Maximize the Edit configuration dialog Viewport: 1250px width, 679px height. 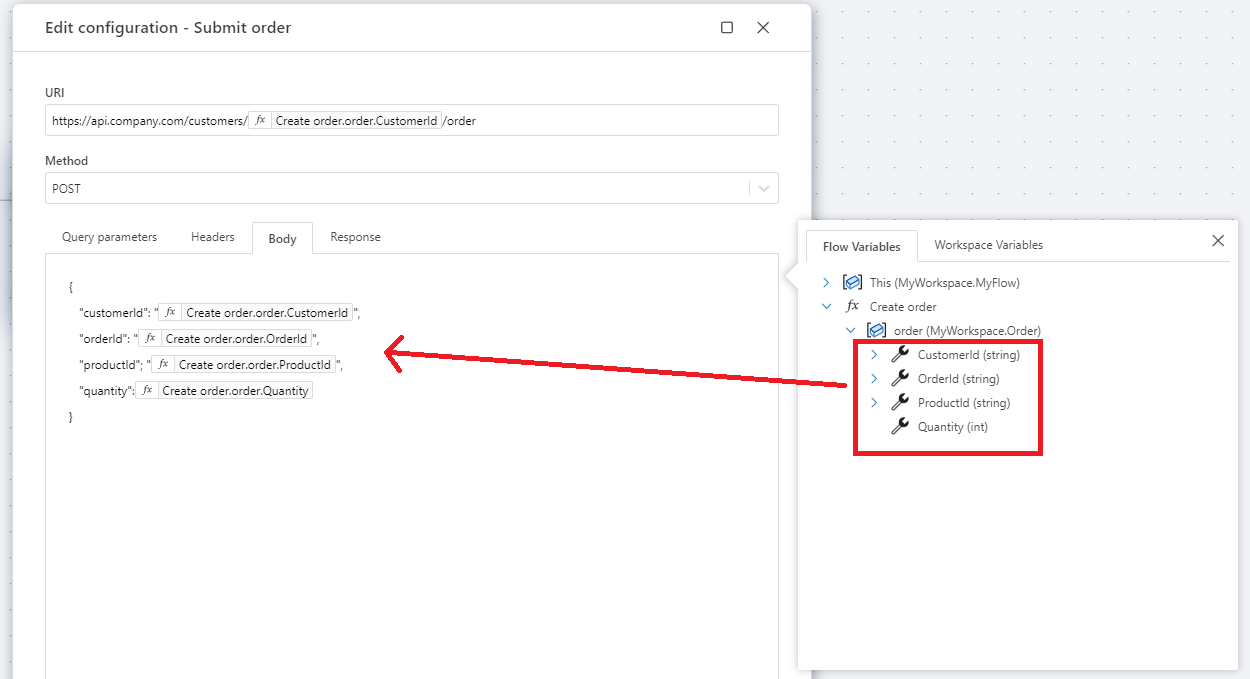(727, 28)
